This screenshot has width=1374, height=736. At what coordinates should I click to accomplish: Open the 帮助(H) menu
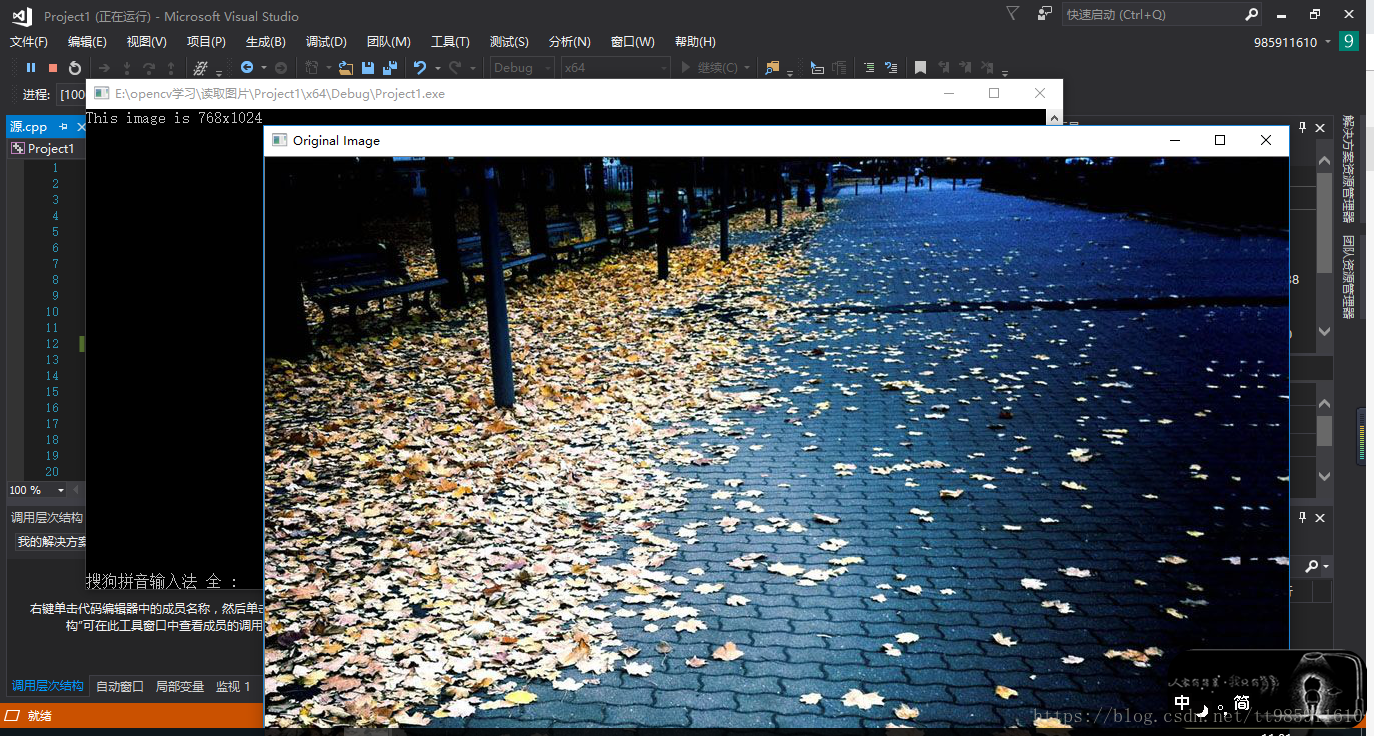click(x=695, y=42)
